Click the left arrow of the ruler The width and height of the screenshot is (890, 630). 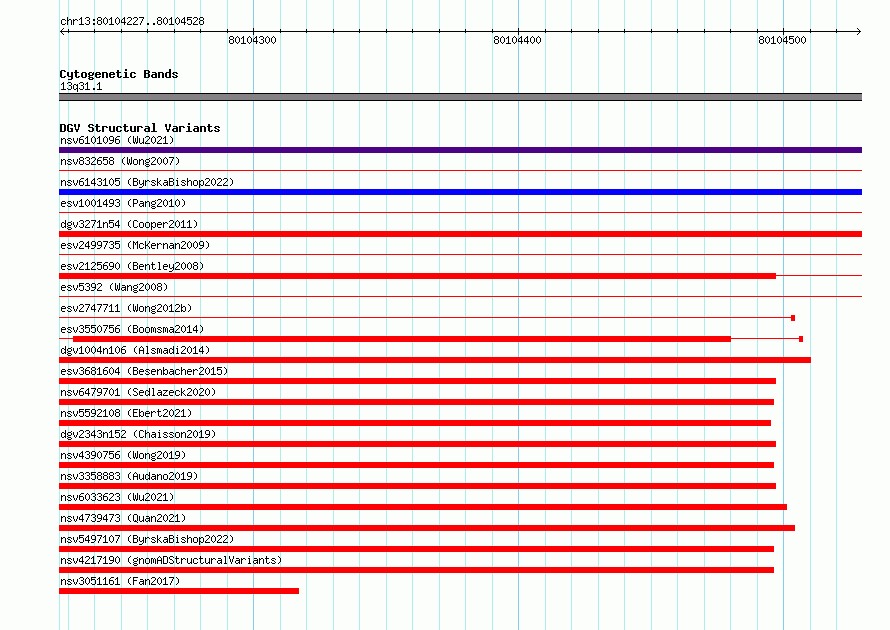tap(64, 31)
